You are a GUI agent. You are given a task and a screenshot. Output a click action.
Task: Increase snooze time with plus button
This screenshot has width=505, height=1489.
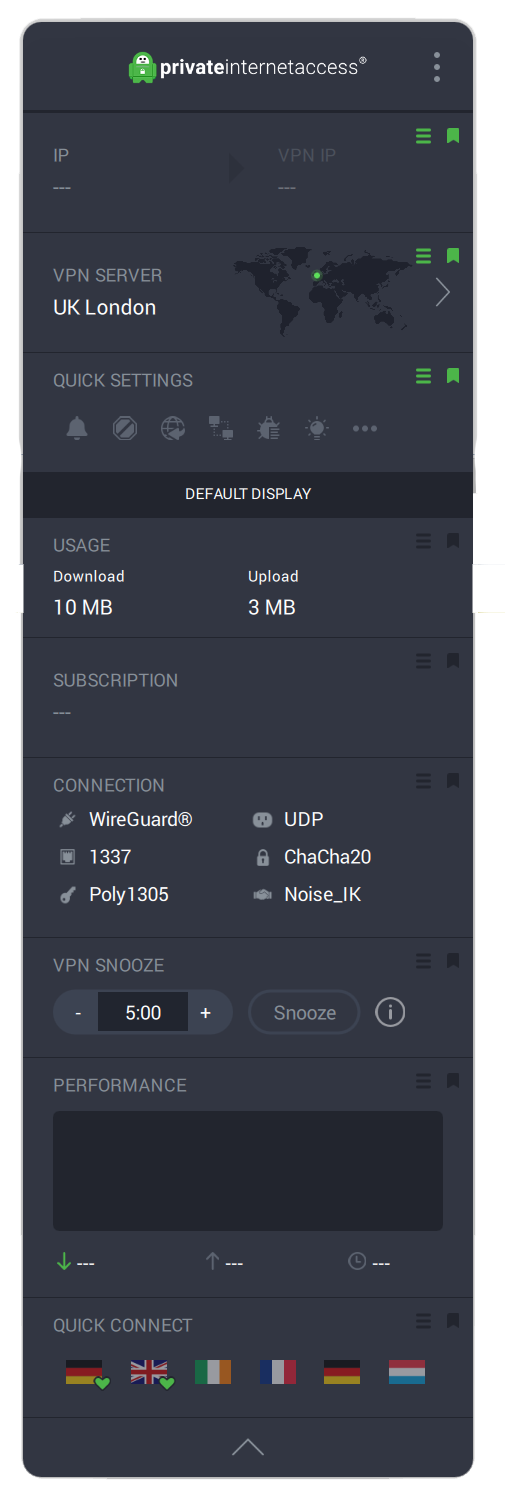click(206, 1012)
